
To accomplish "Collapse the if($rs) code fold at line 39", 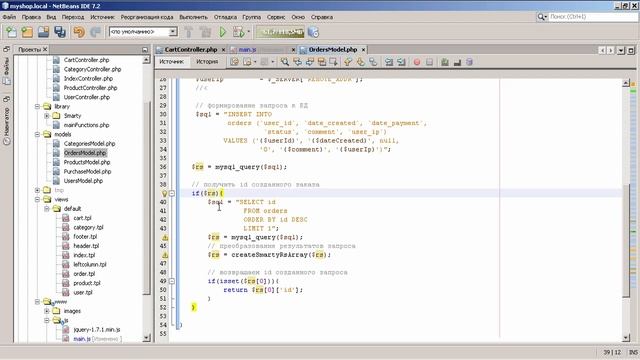I will (172, 193).
